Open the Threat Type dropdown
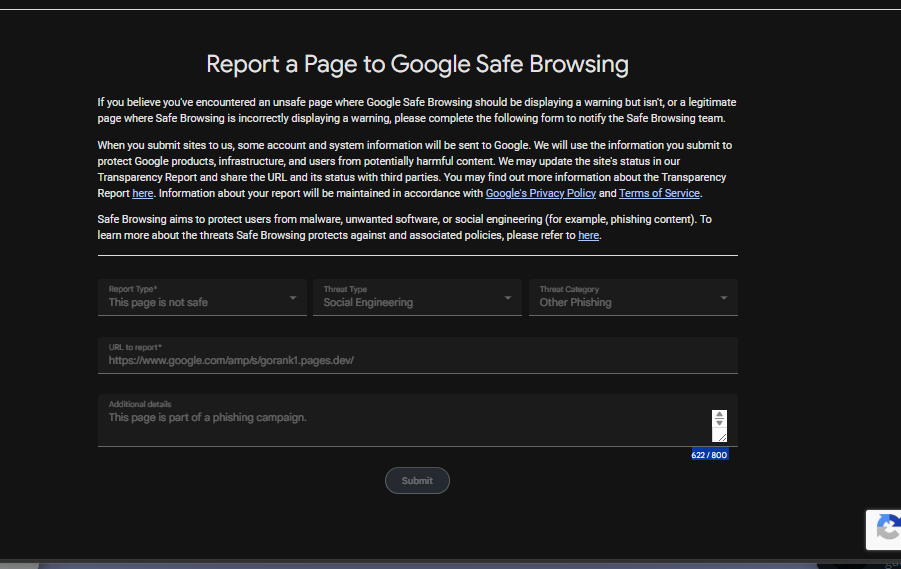901x569 pixels. (417, 297)
